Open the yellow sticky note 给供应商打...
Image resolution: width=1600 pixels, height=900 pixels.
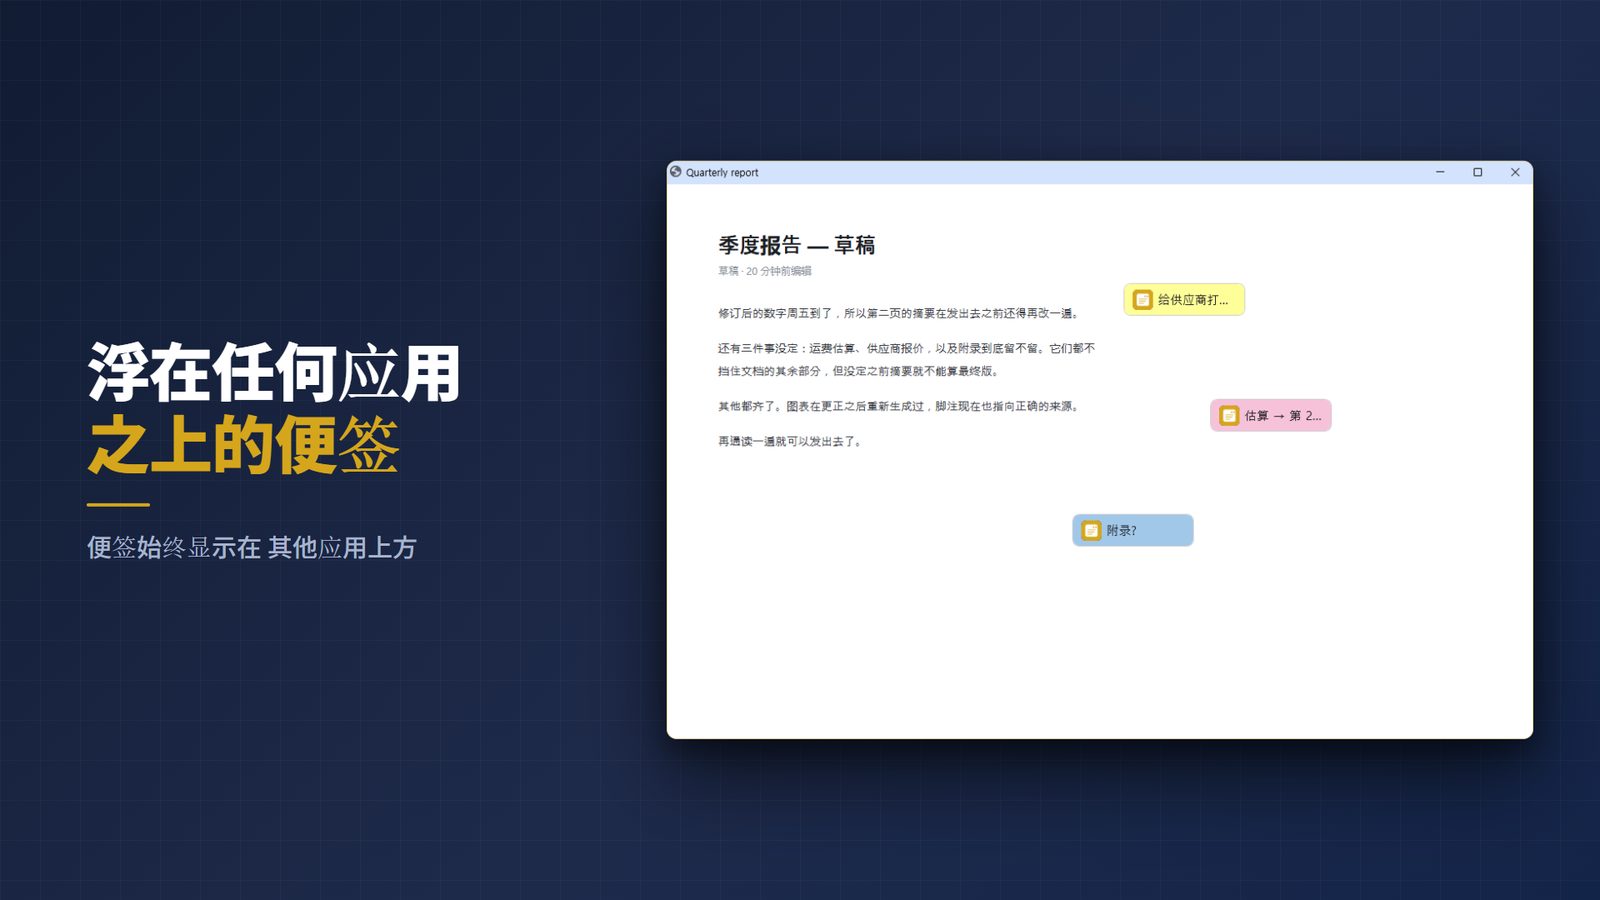click(1184, 300)
